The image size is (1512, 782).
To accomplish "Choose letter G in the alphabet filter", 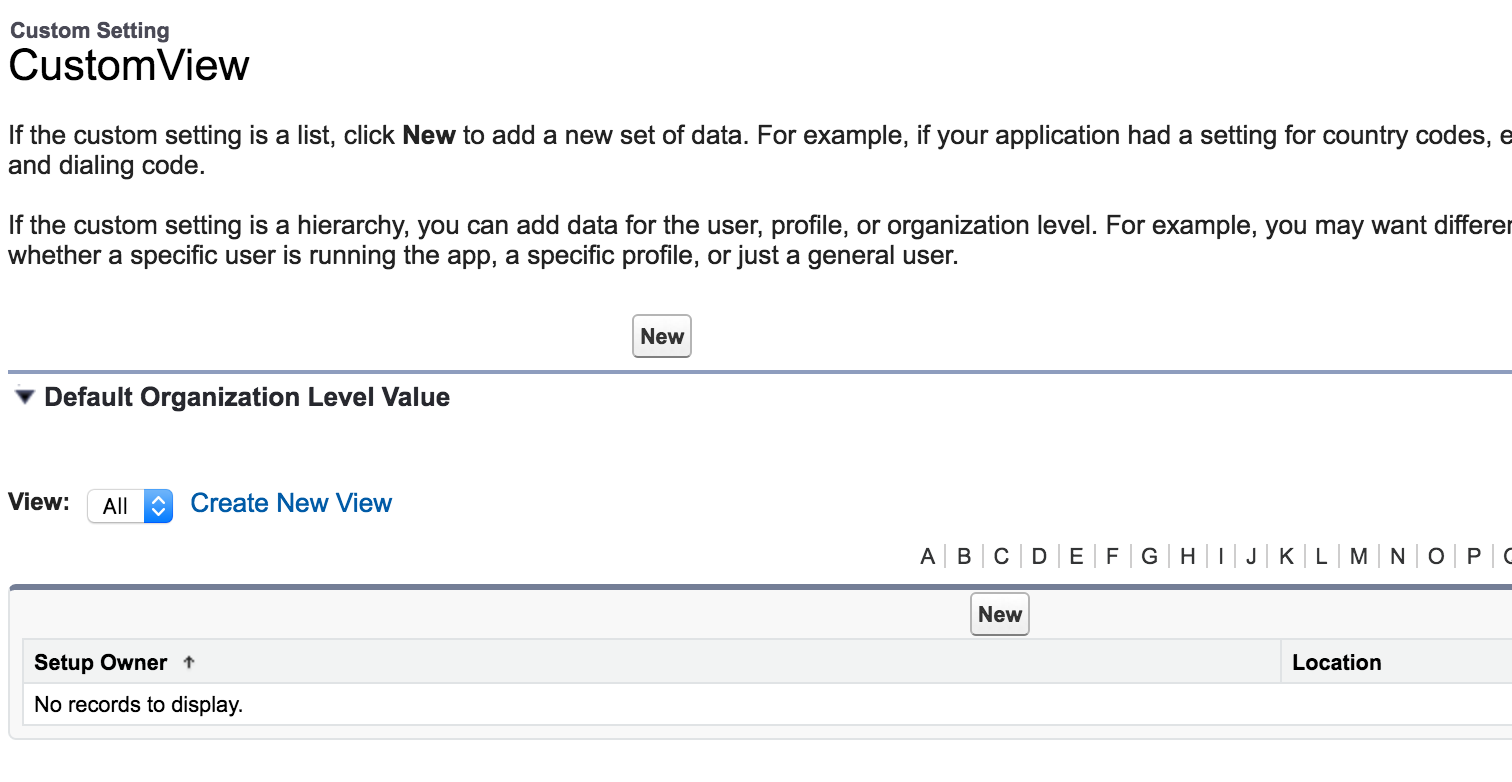I will pos(1149,556).
